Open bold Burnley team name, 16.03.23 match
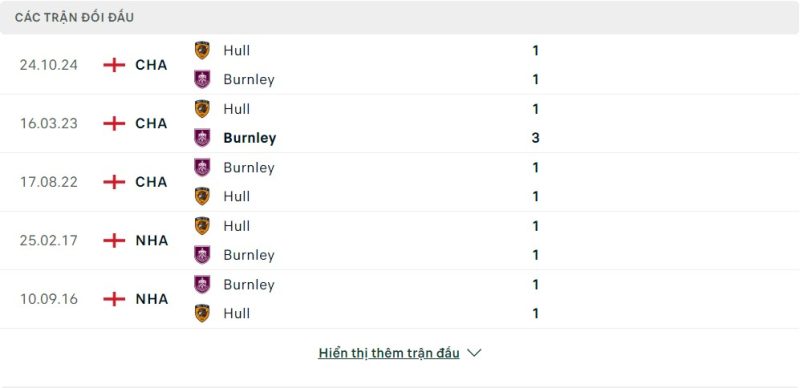 coord(250,138)
